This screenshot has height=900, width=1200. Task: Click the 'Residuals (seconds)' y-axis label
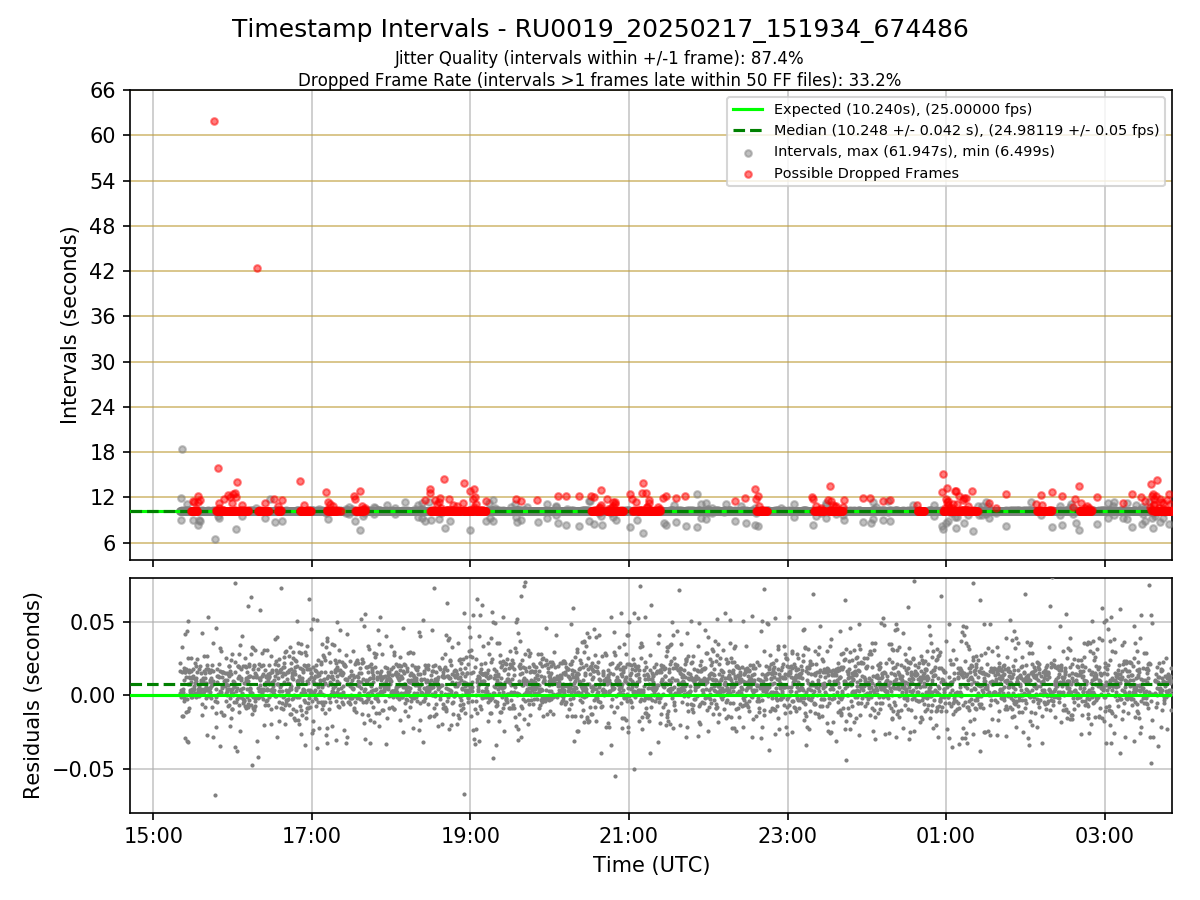point(33,695)
